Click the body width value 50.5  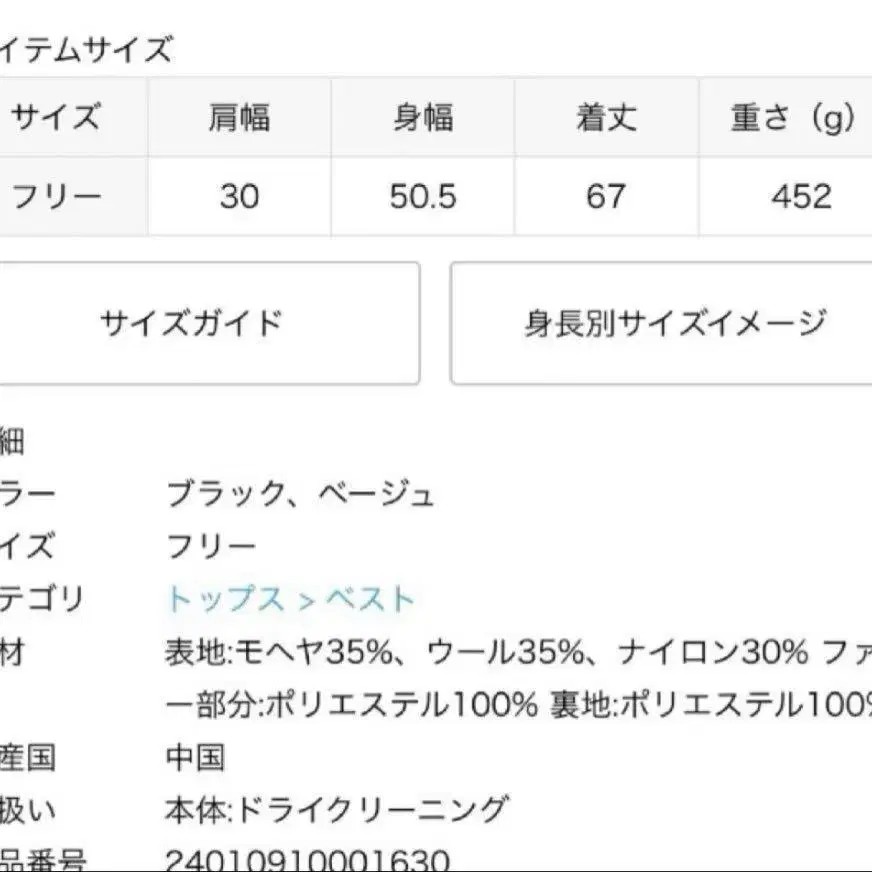(x=423, y=196)
